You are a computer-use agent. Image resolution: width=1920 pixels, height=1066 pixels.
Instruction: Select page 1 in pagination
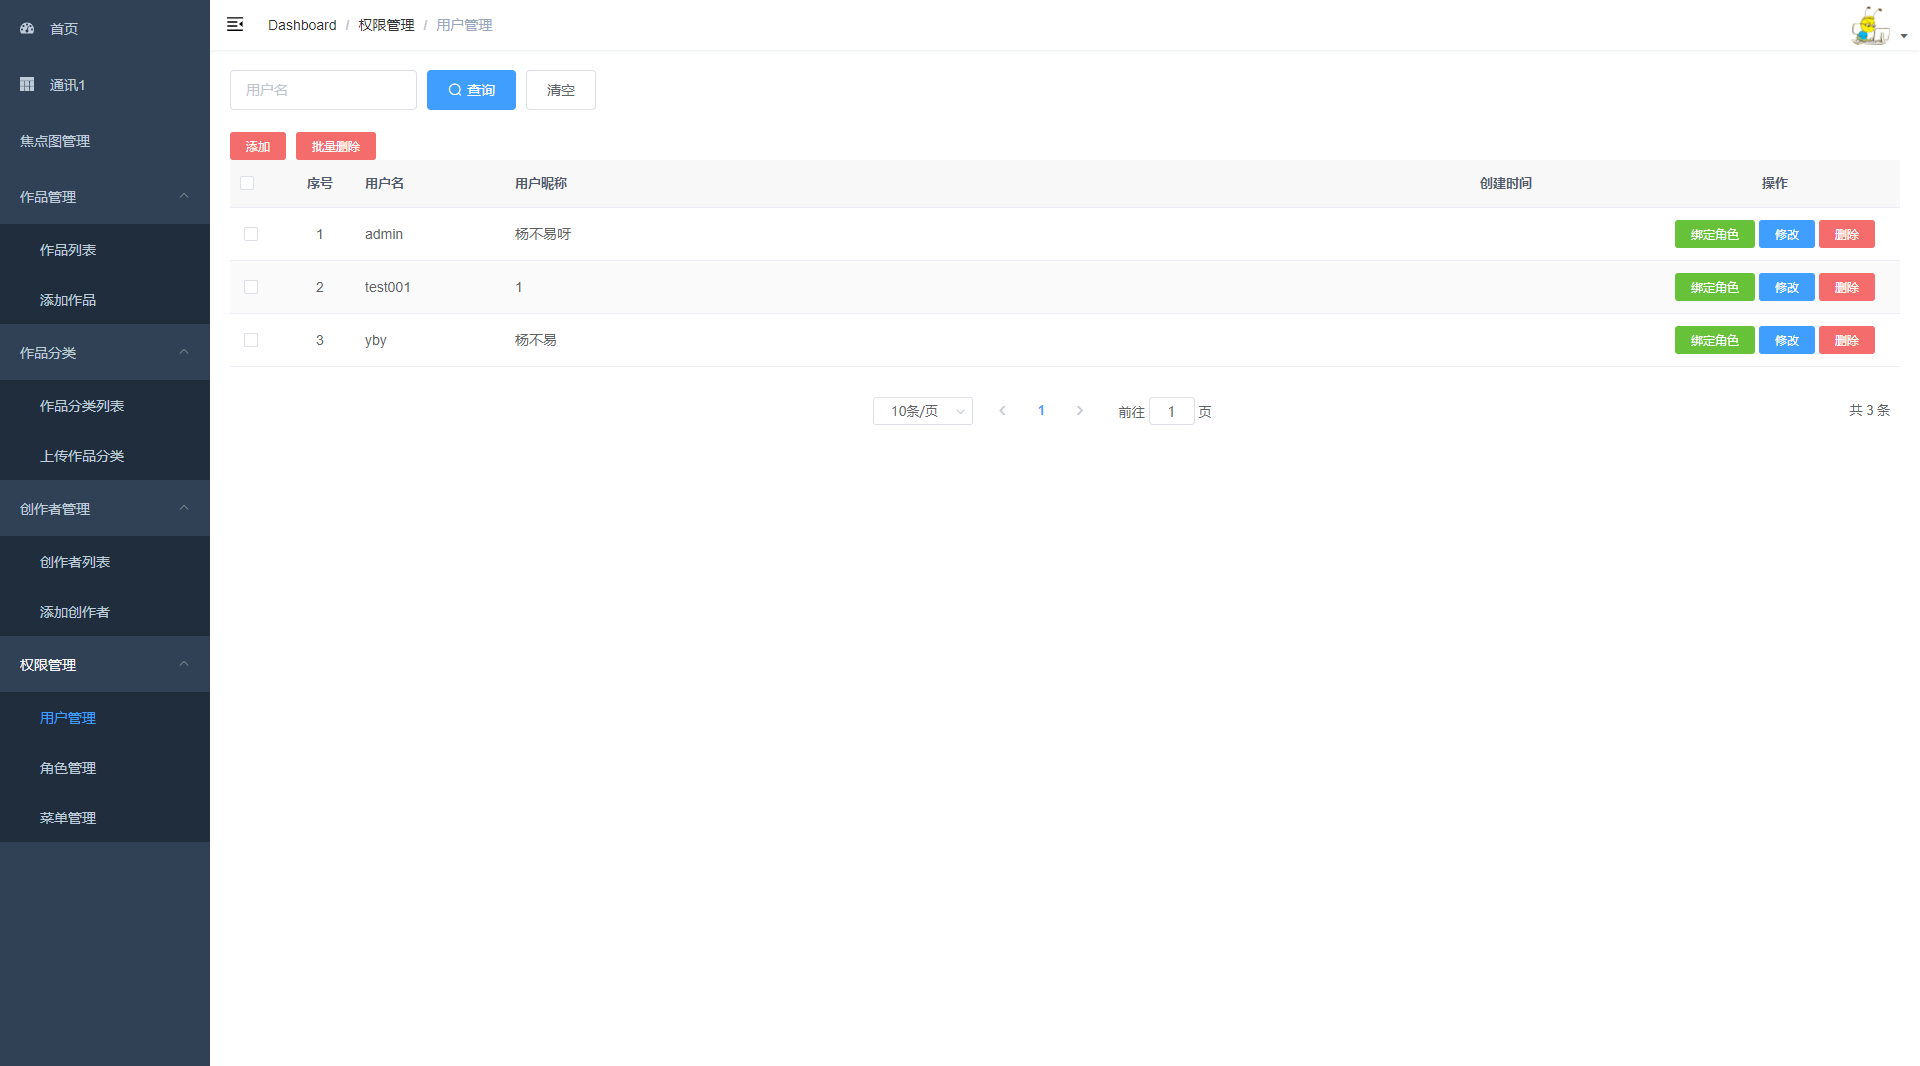(x=1041, y=410)
